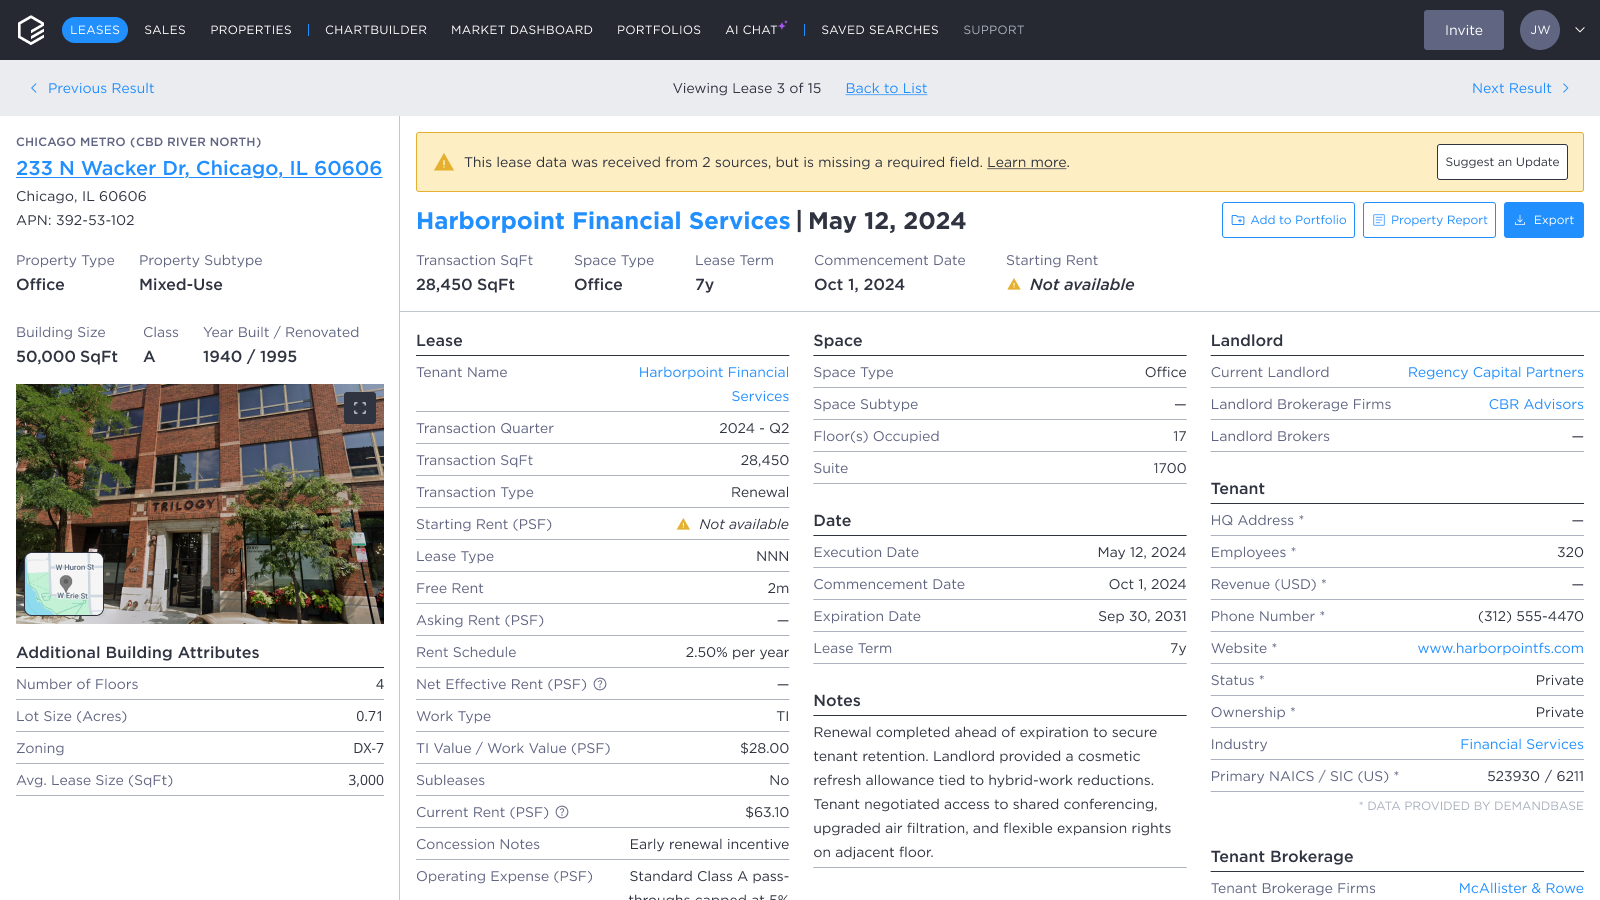This screenshot has width=1600, height=900.
Task: Click Suite value 1700
Action: (1170, 468)
